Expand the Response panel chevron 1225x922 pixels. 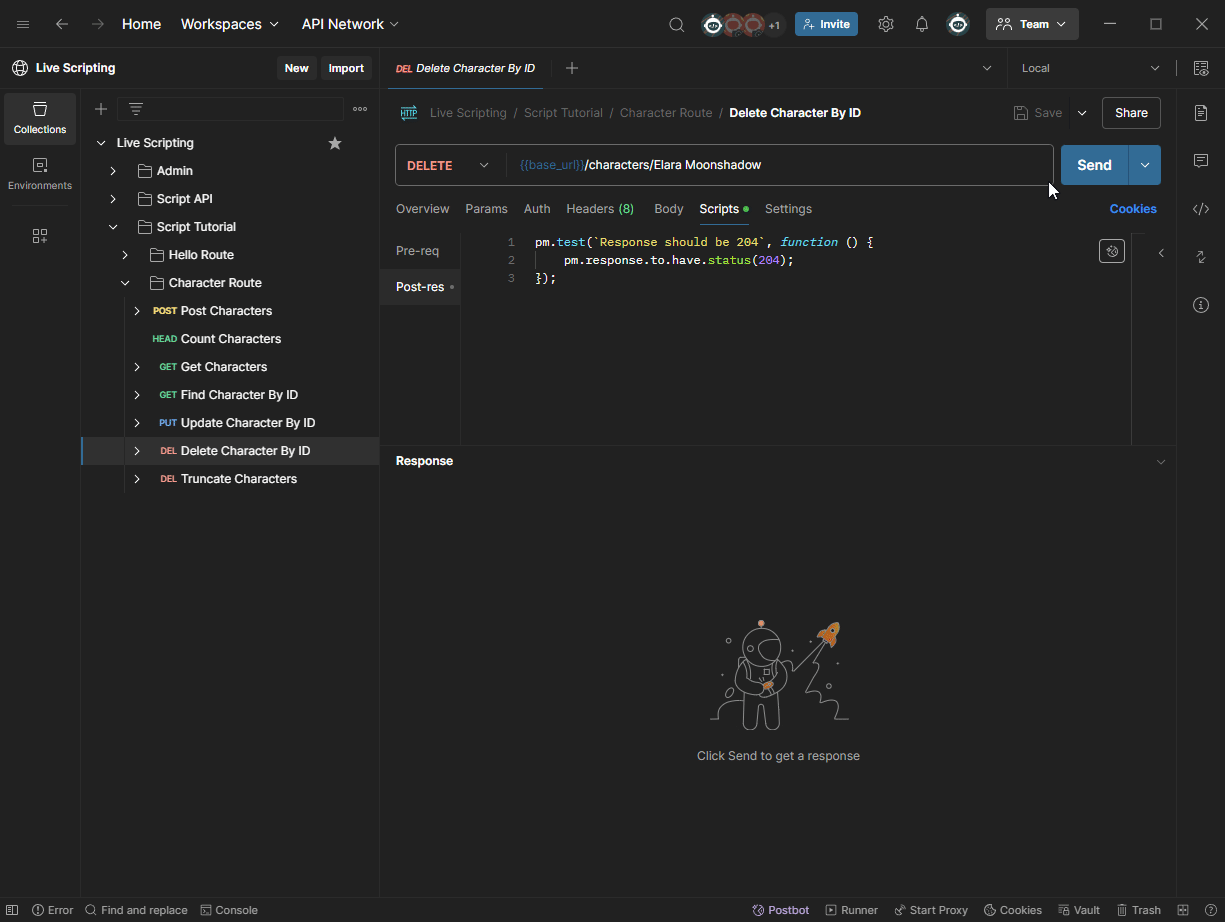pos(1161,461)
